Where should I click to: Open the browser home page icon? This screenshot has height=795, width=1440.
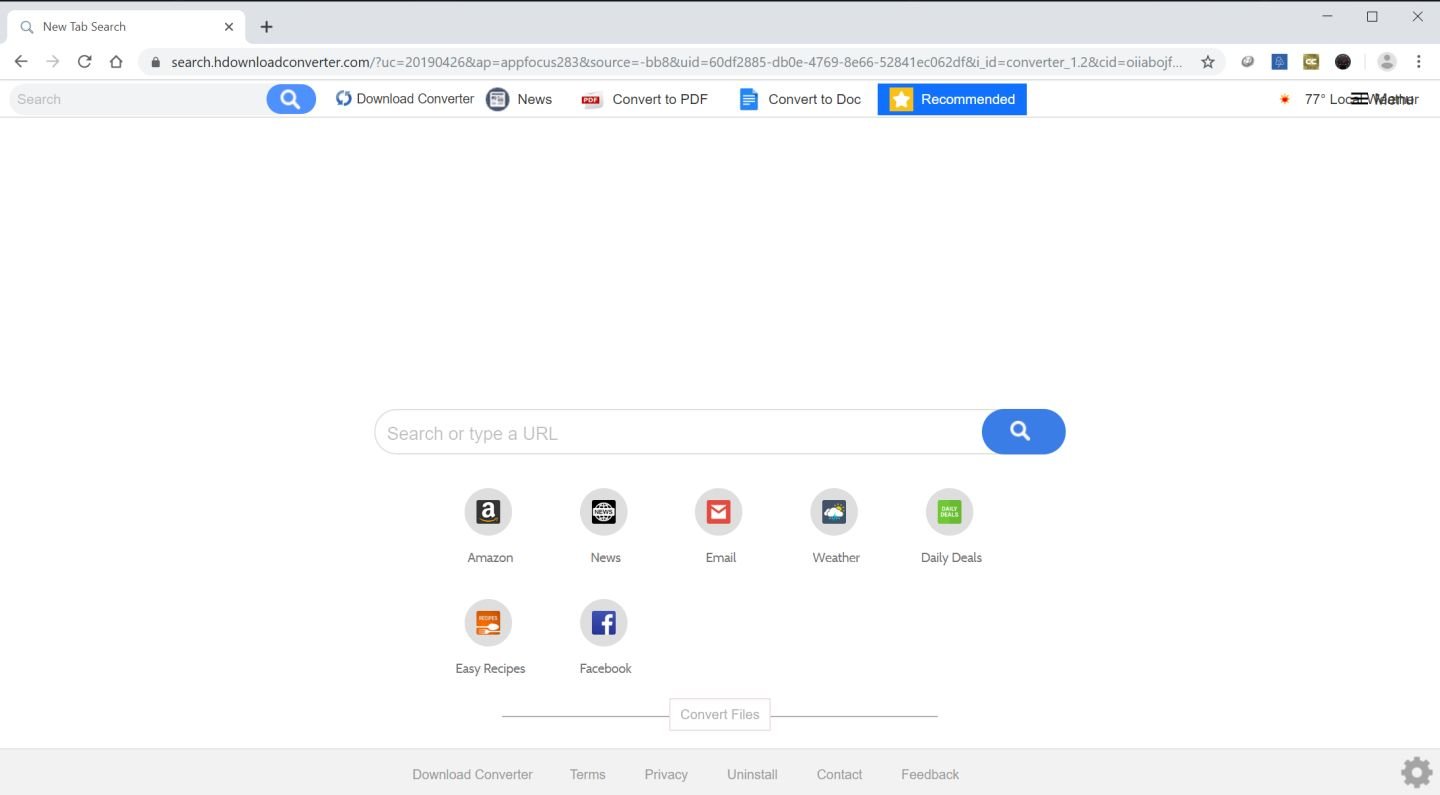coord(116,62)
